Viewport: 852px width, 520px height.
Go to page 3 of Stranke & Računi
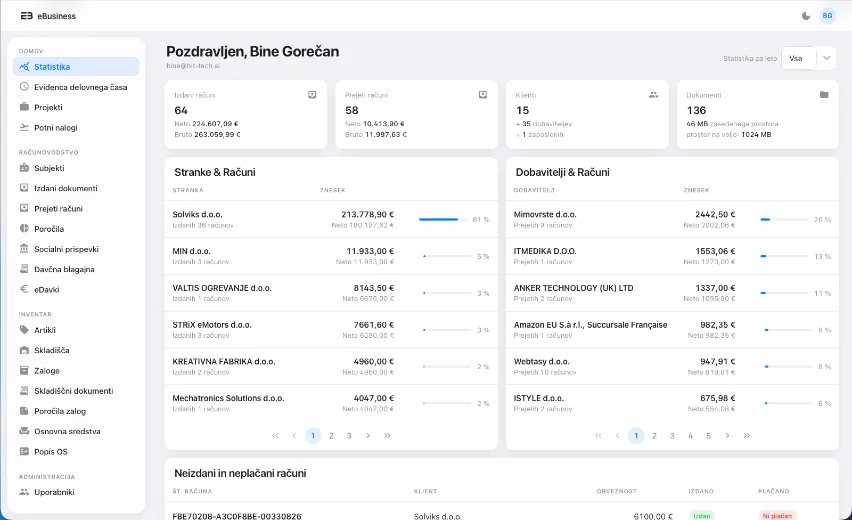[x=349, y=436]
